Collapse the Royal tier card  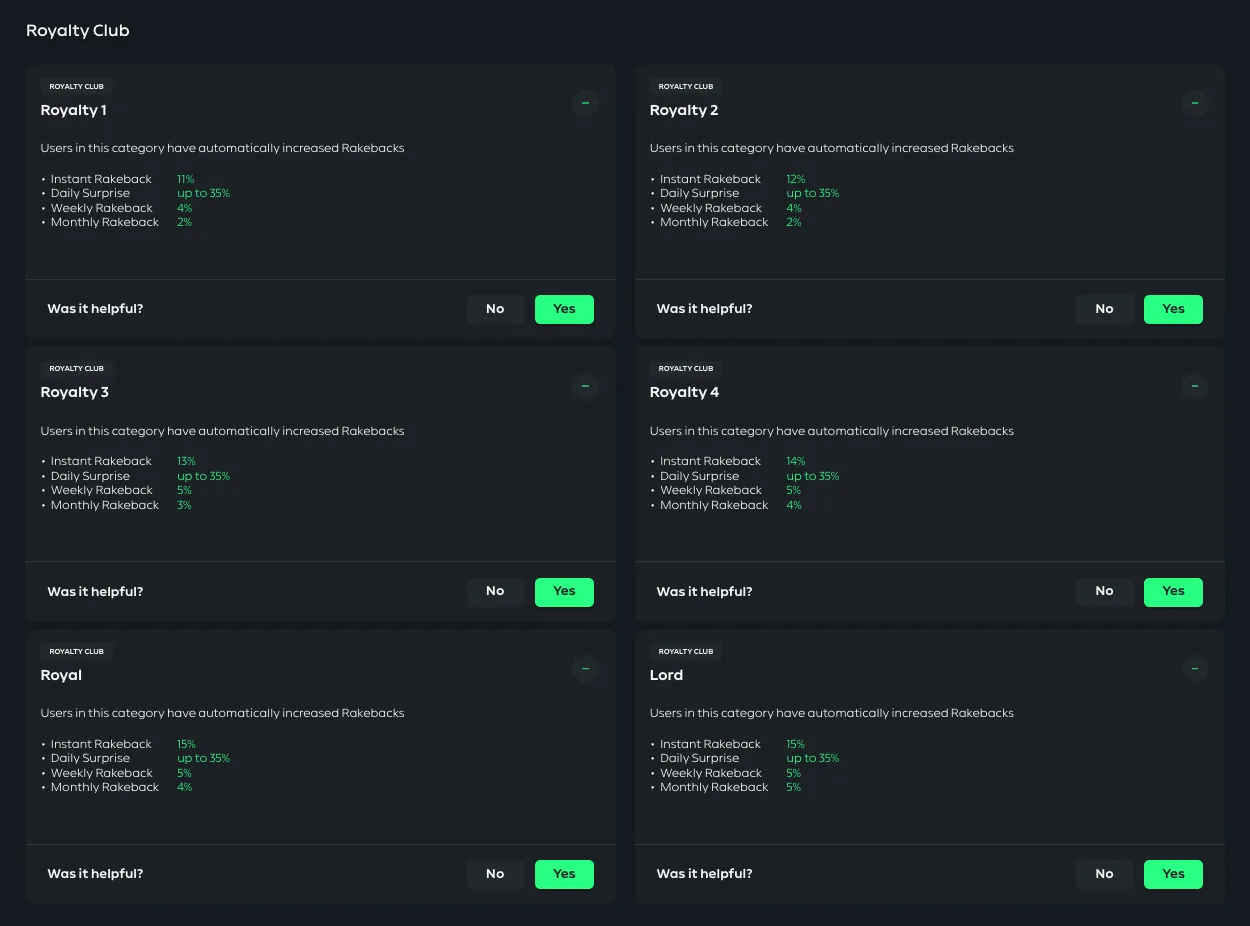click(585, 668)
